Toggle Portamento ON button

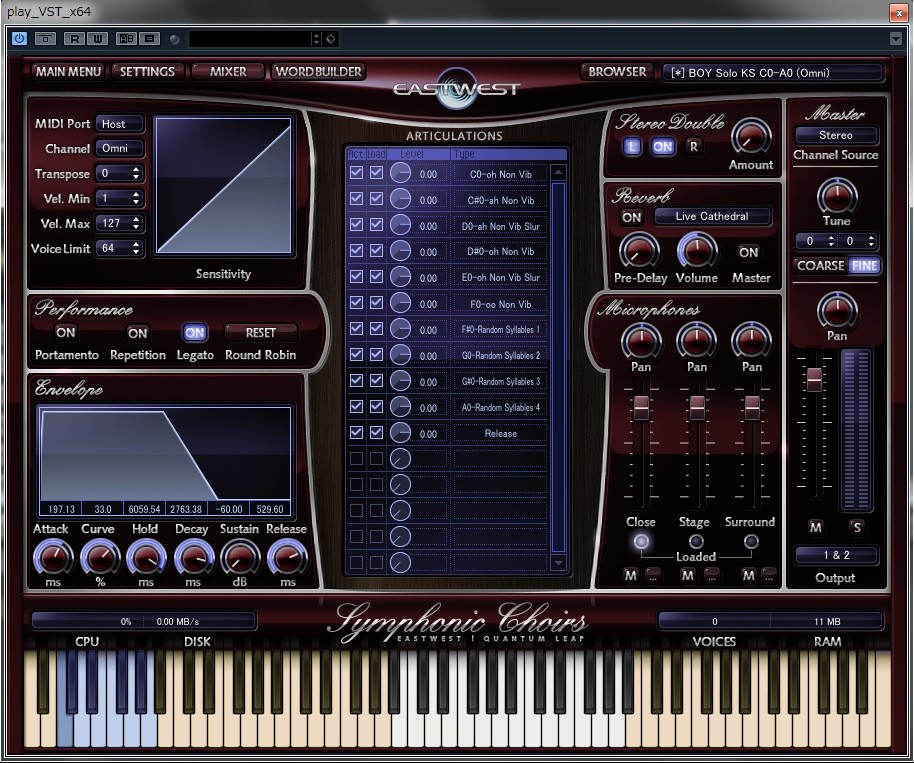[65, 332]
